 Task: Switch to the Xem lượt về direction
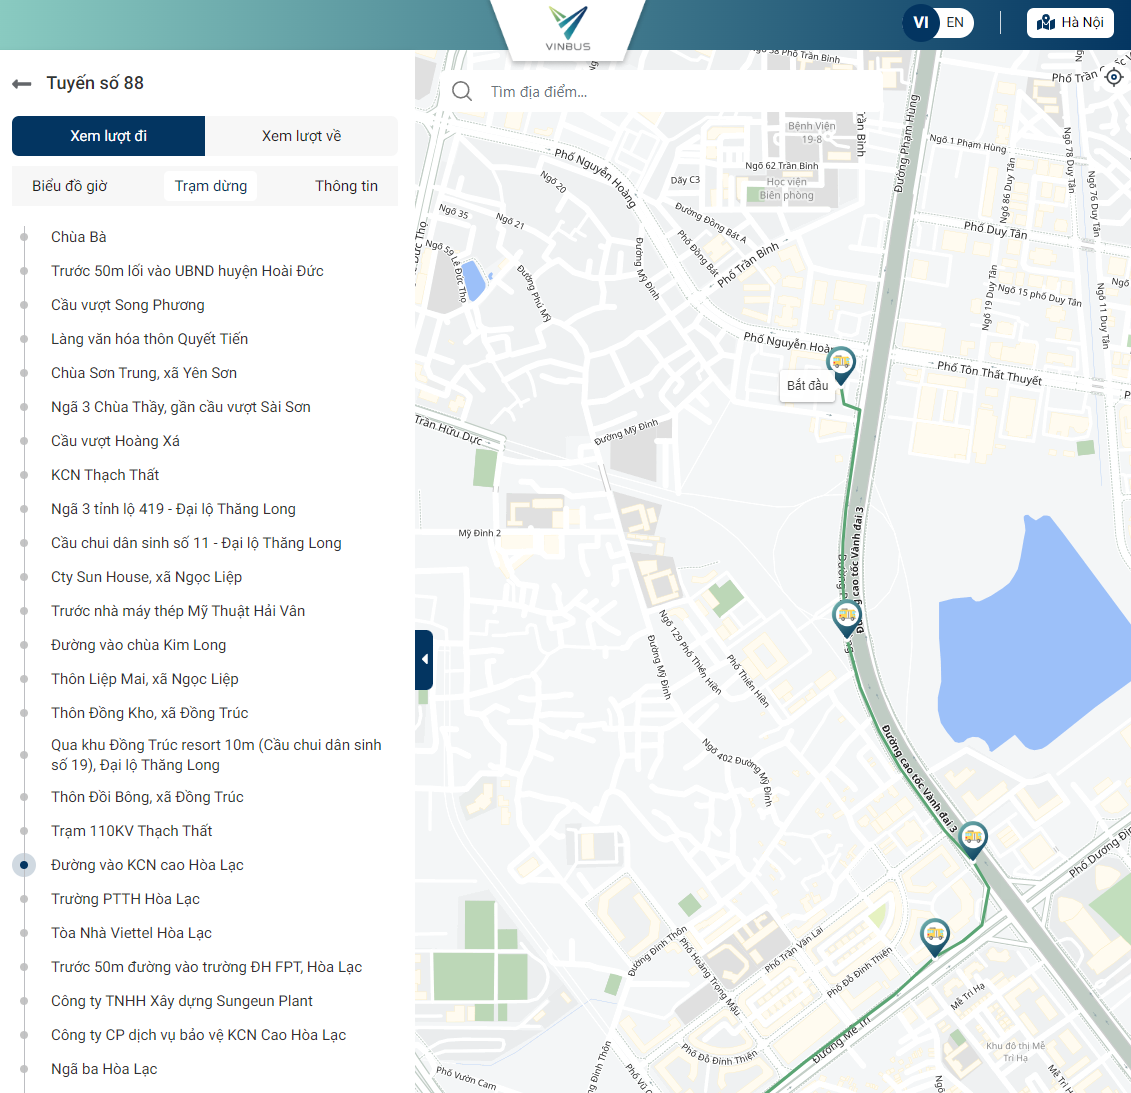tap(302, 136)
